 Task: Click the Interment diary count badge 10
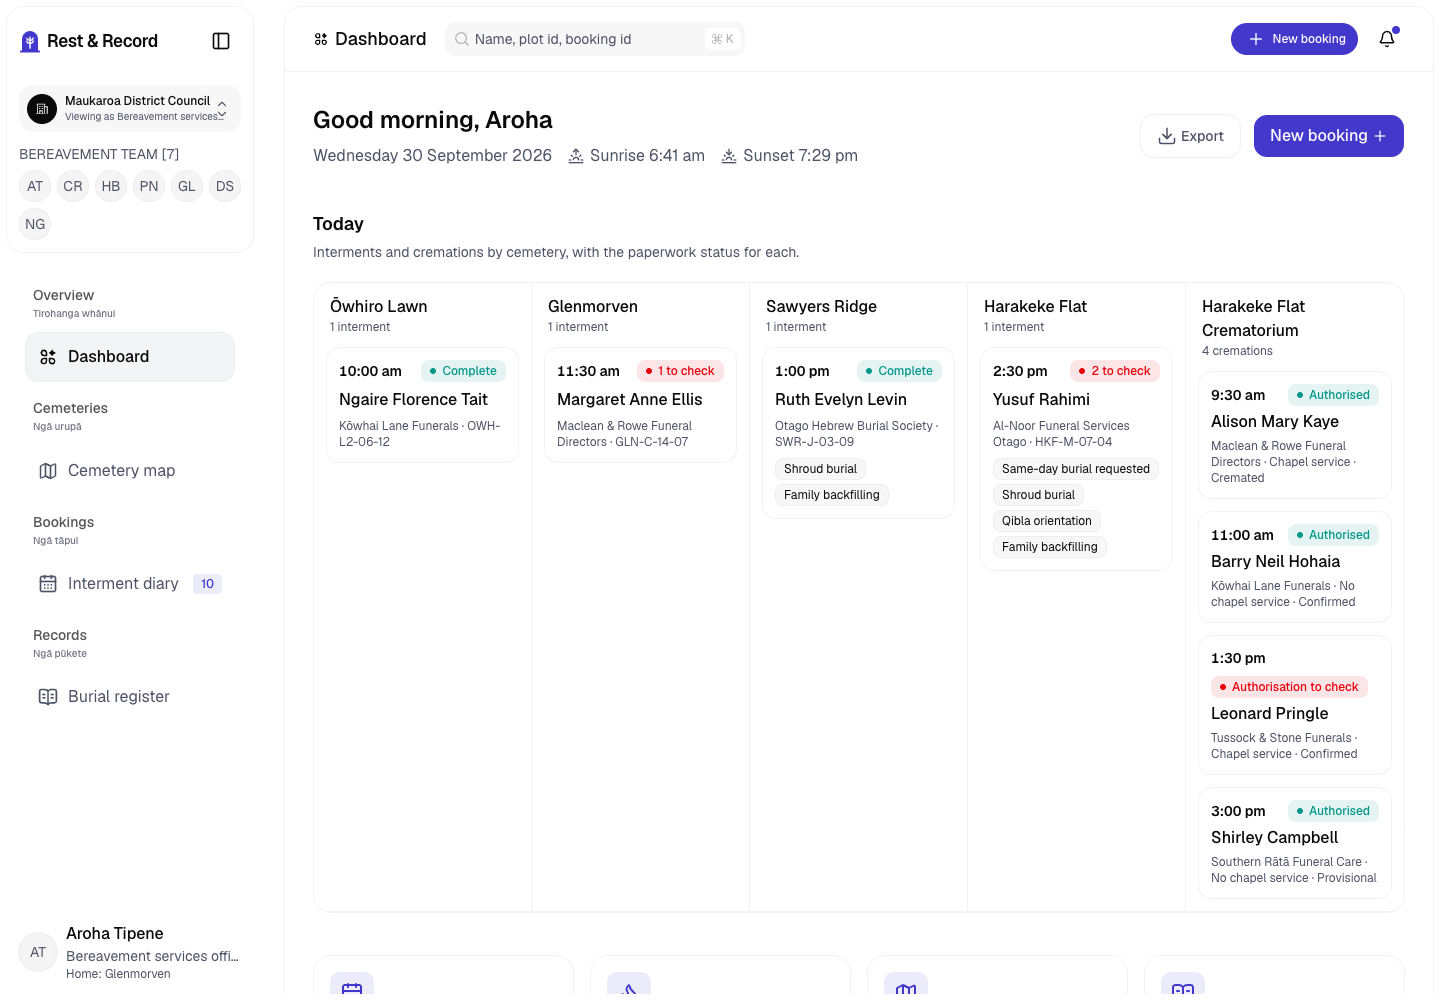point(207,584)
